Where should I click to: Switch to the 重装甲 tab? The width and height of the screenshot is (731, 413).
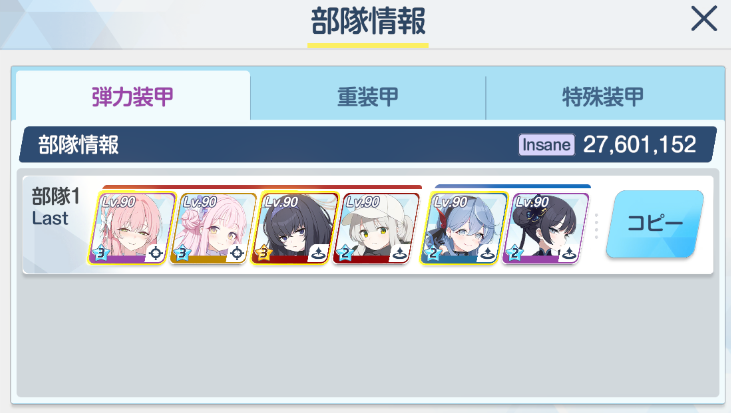click(368, 97)
